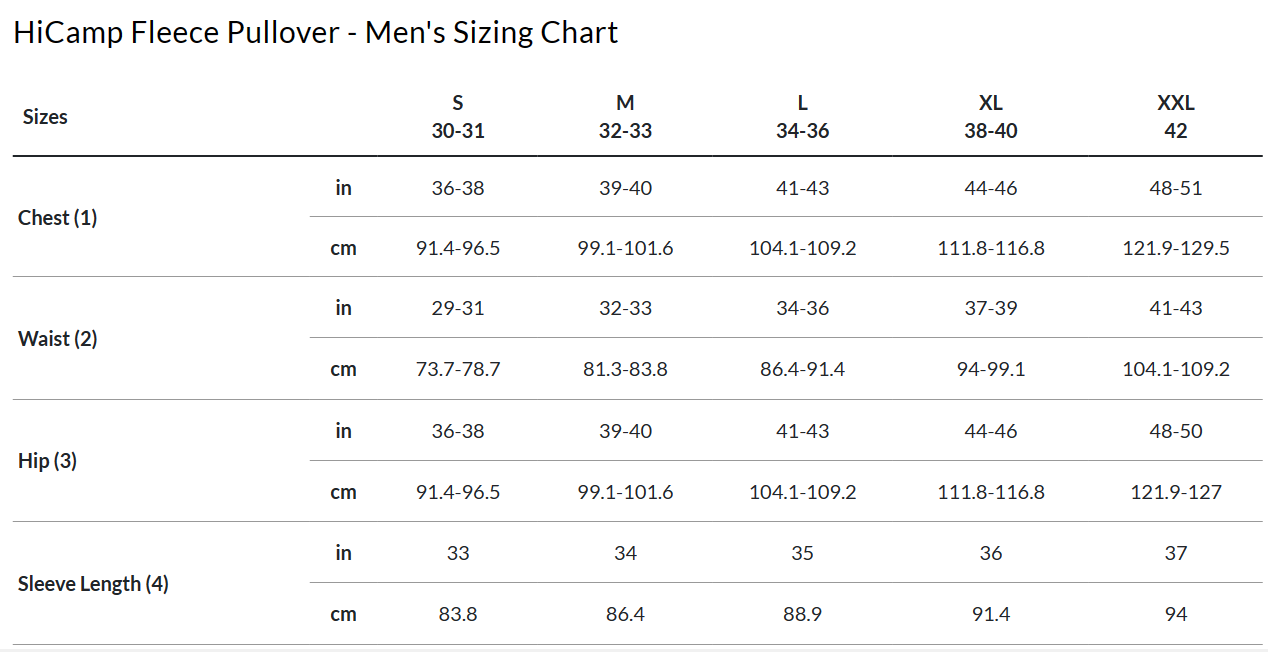Click hip value 121.9-127 cm for XXL
This screenshot has height=652, width=1268.
[x=1175, y=492]
